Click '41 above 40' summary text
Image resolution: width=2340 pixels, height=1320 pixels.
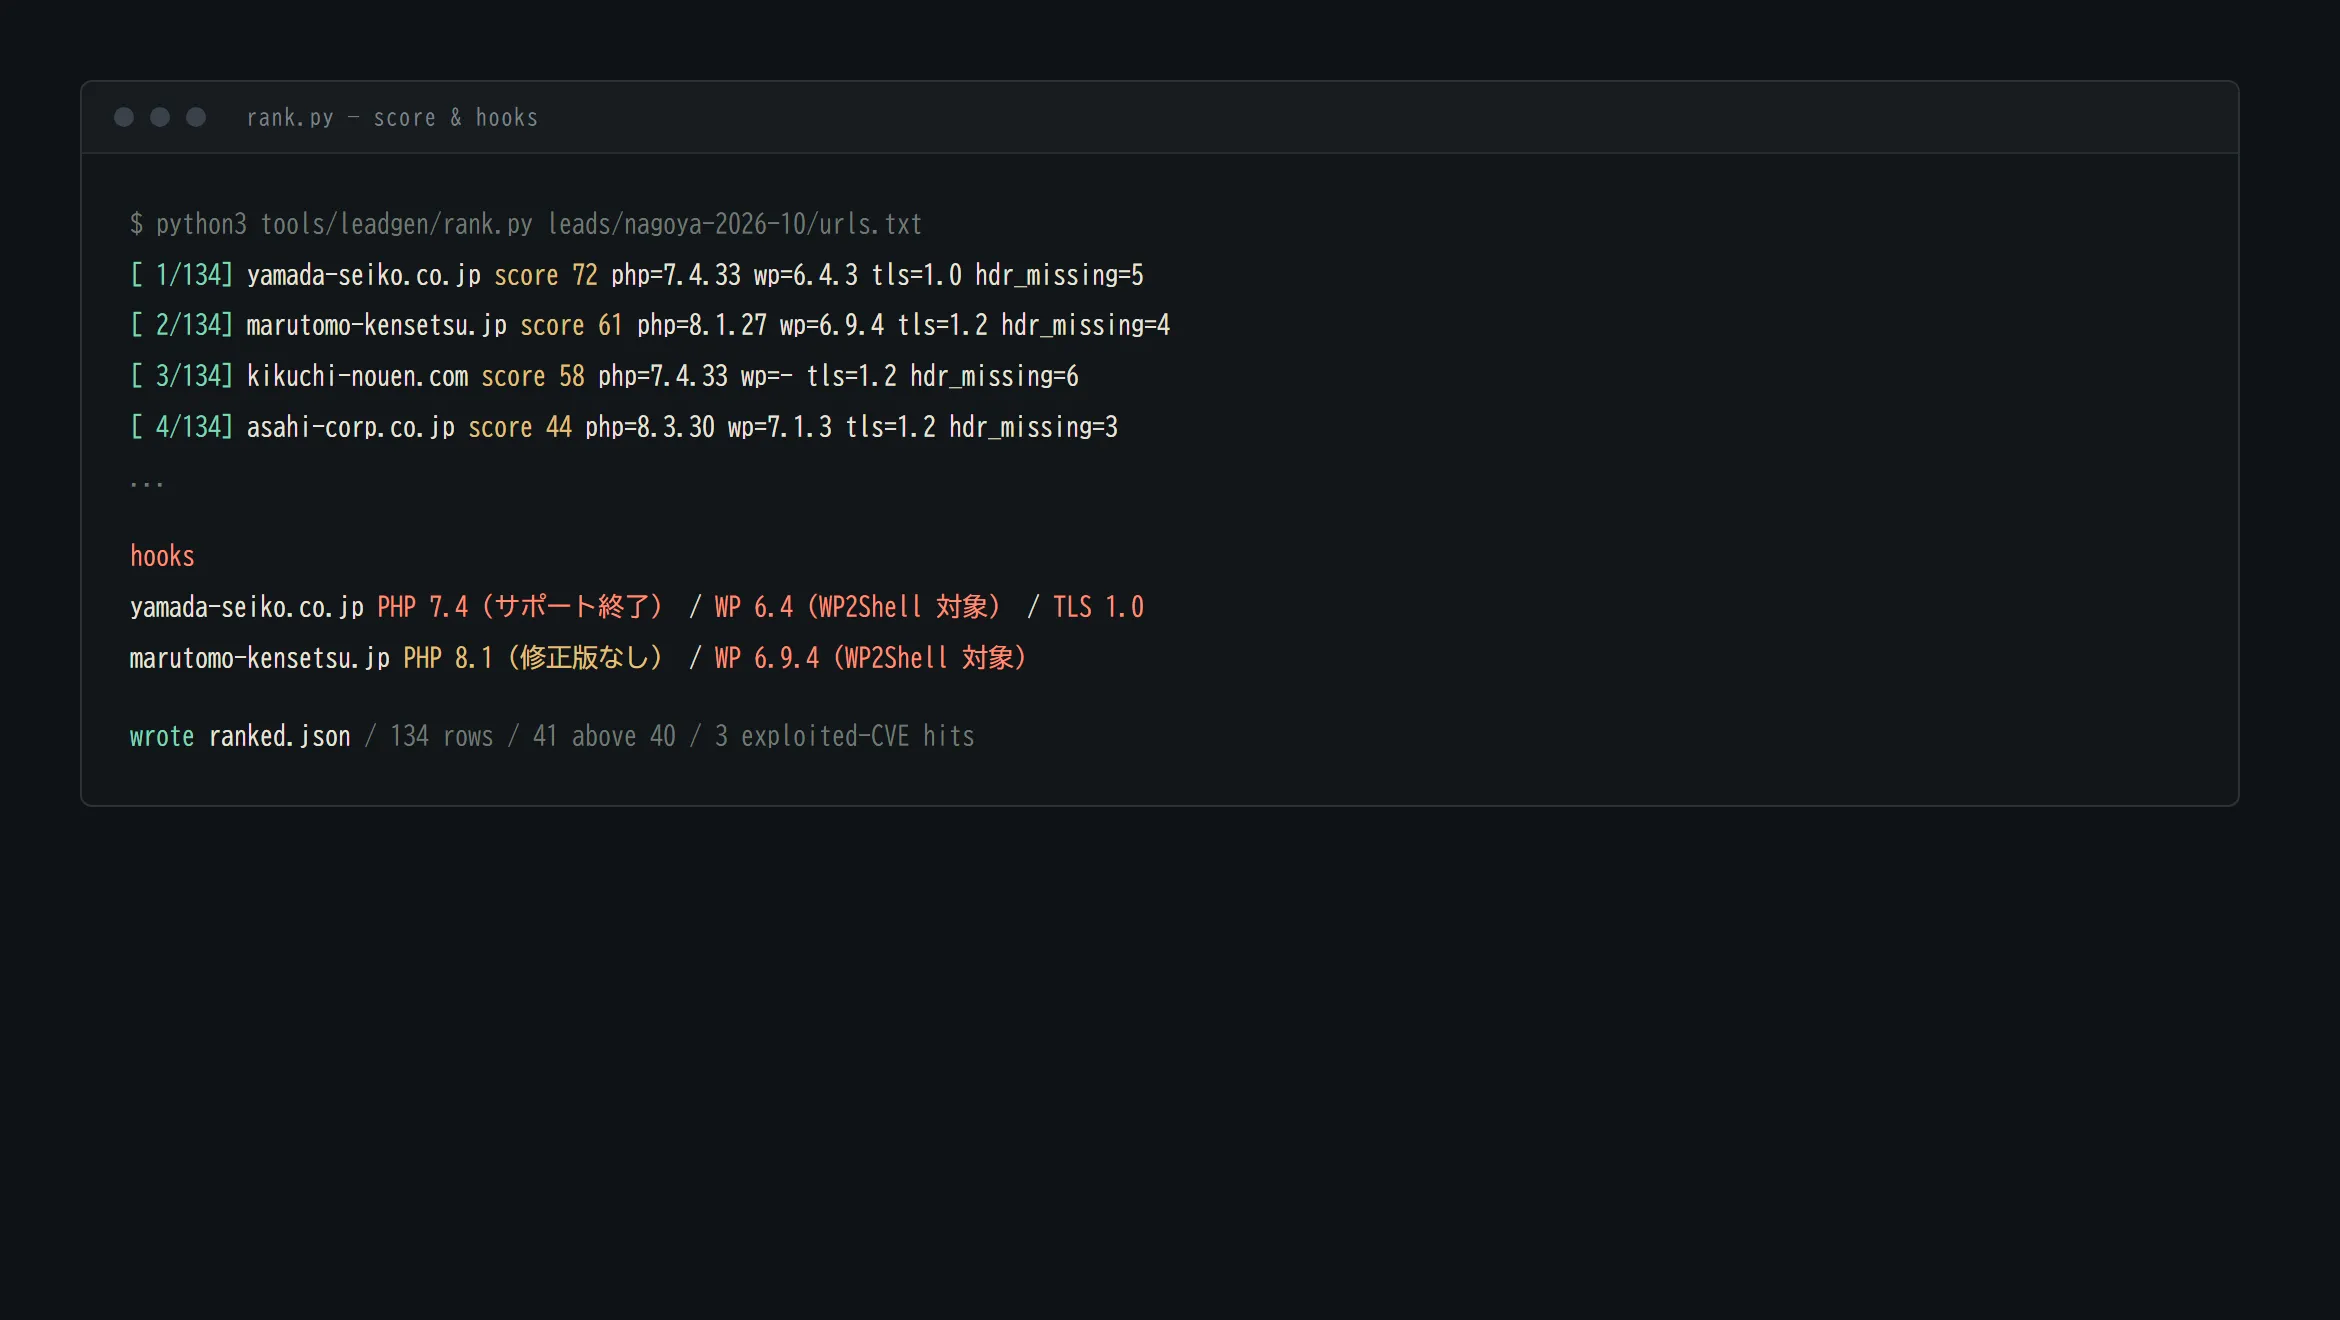[605, 737]
